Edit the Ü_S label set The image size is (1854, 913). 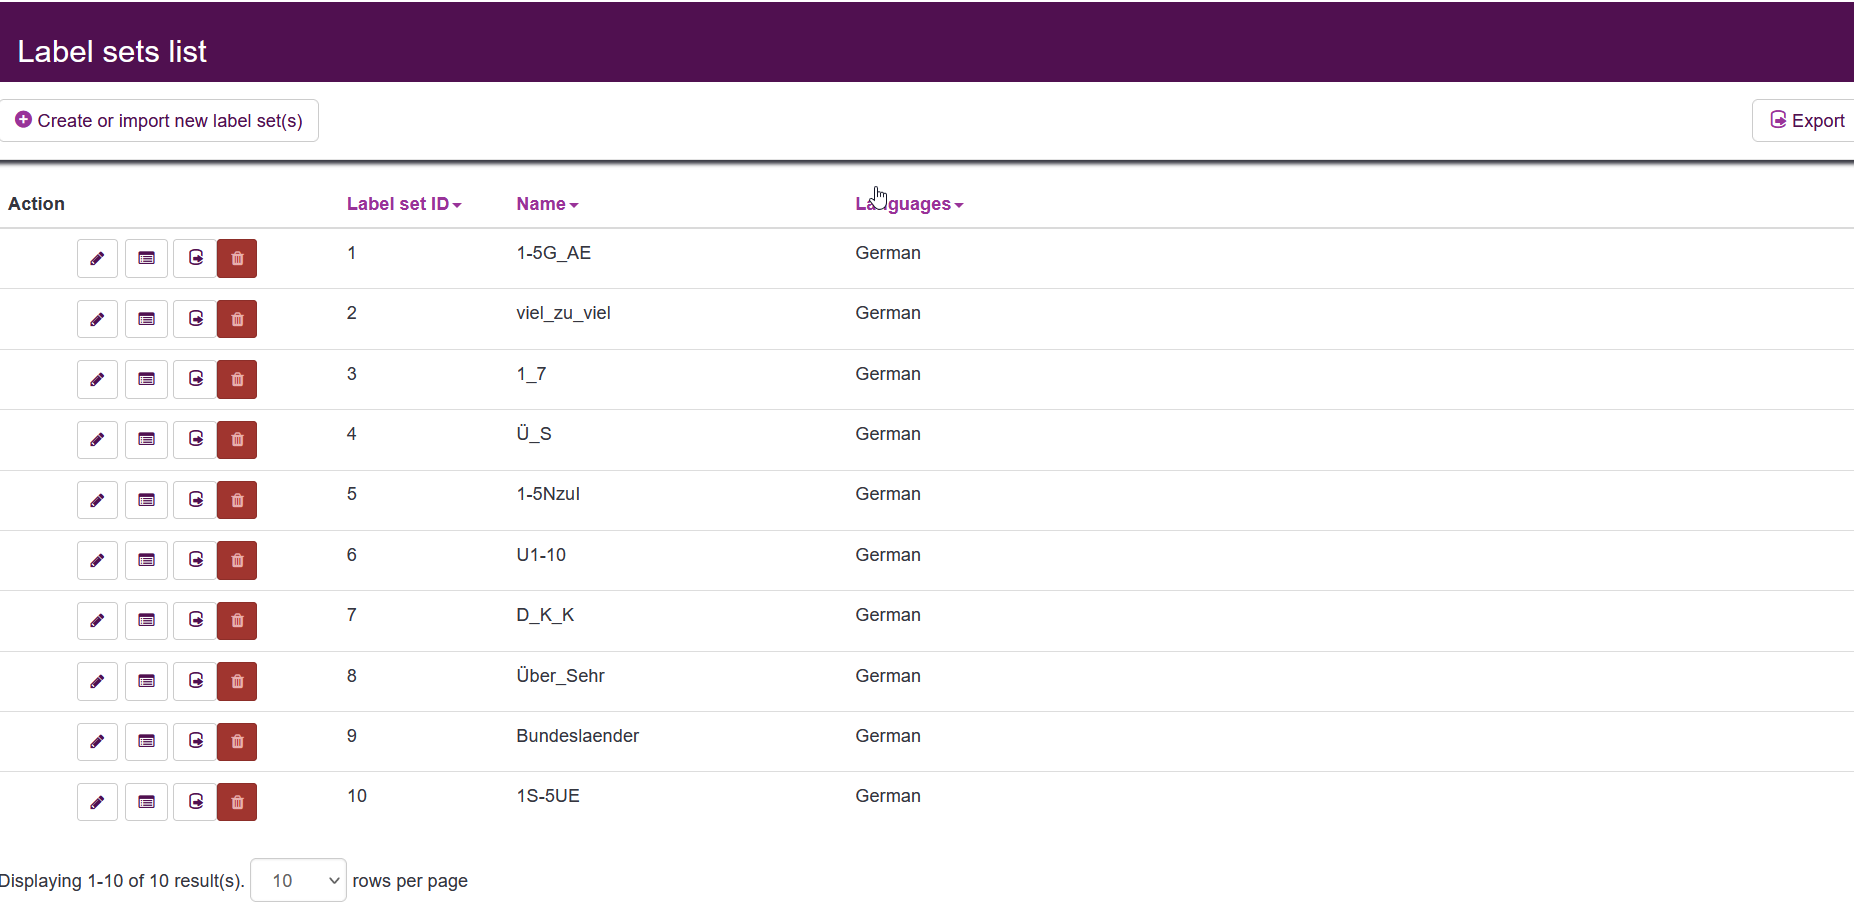[x=97, y=439]
